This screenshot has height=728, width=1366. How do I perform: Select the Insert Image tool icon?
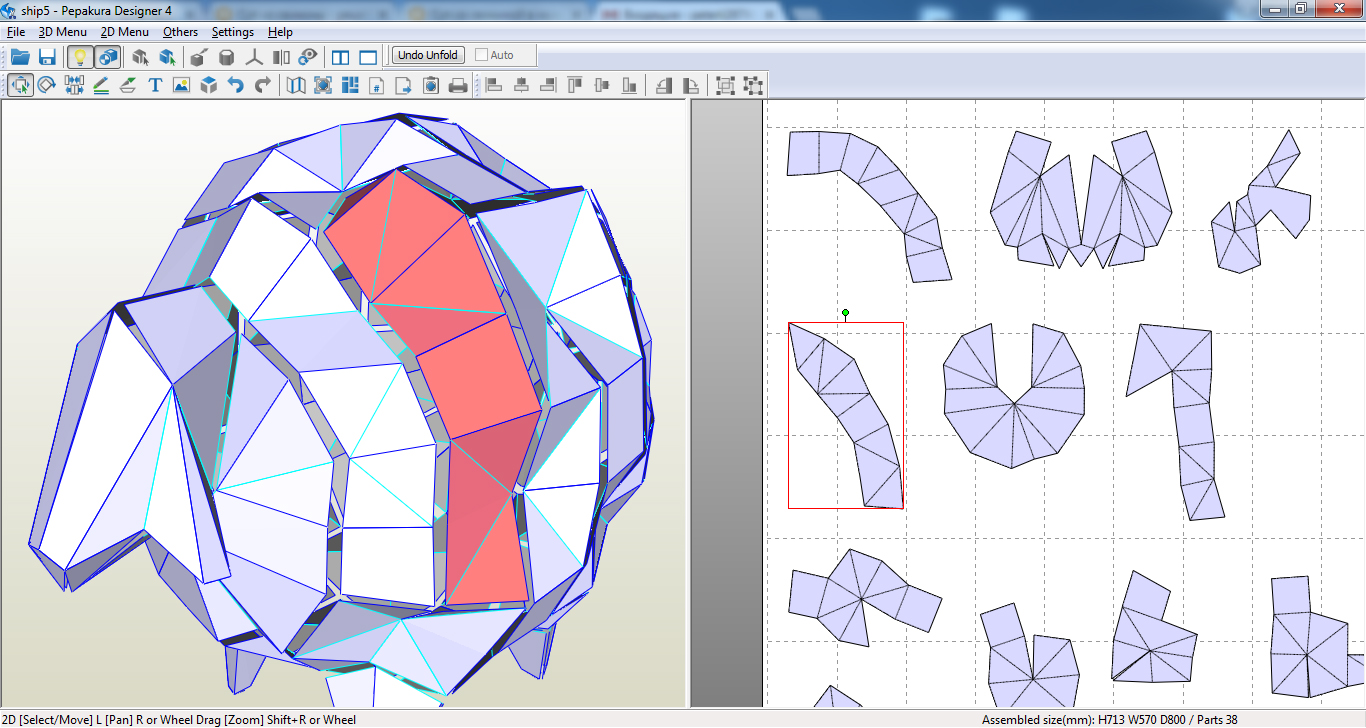(x=181, y=86)
